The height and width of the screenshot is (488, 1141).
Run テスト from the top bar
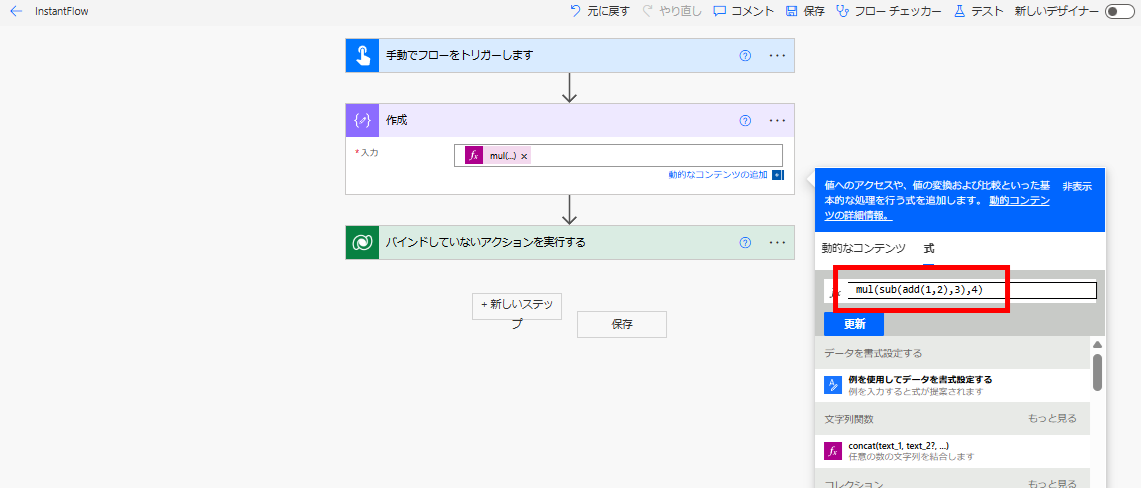(978, 11)
